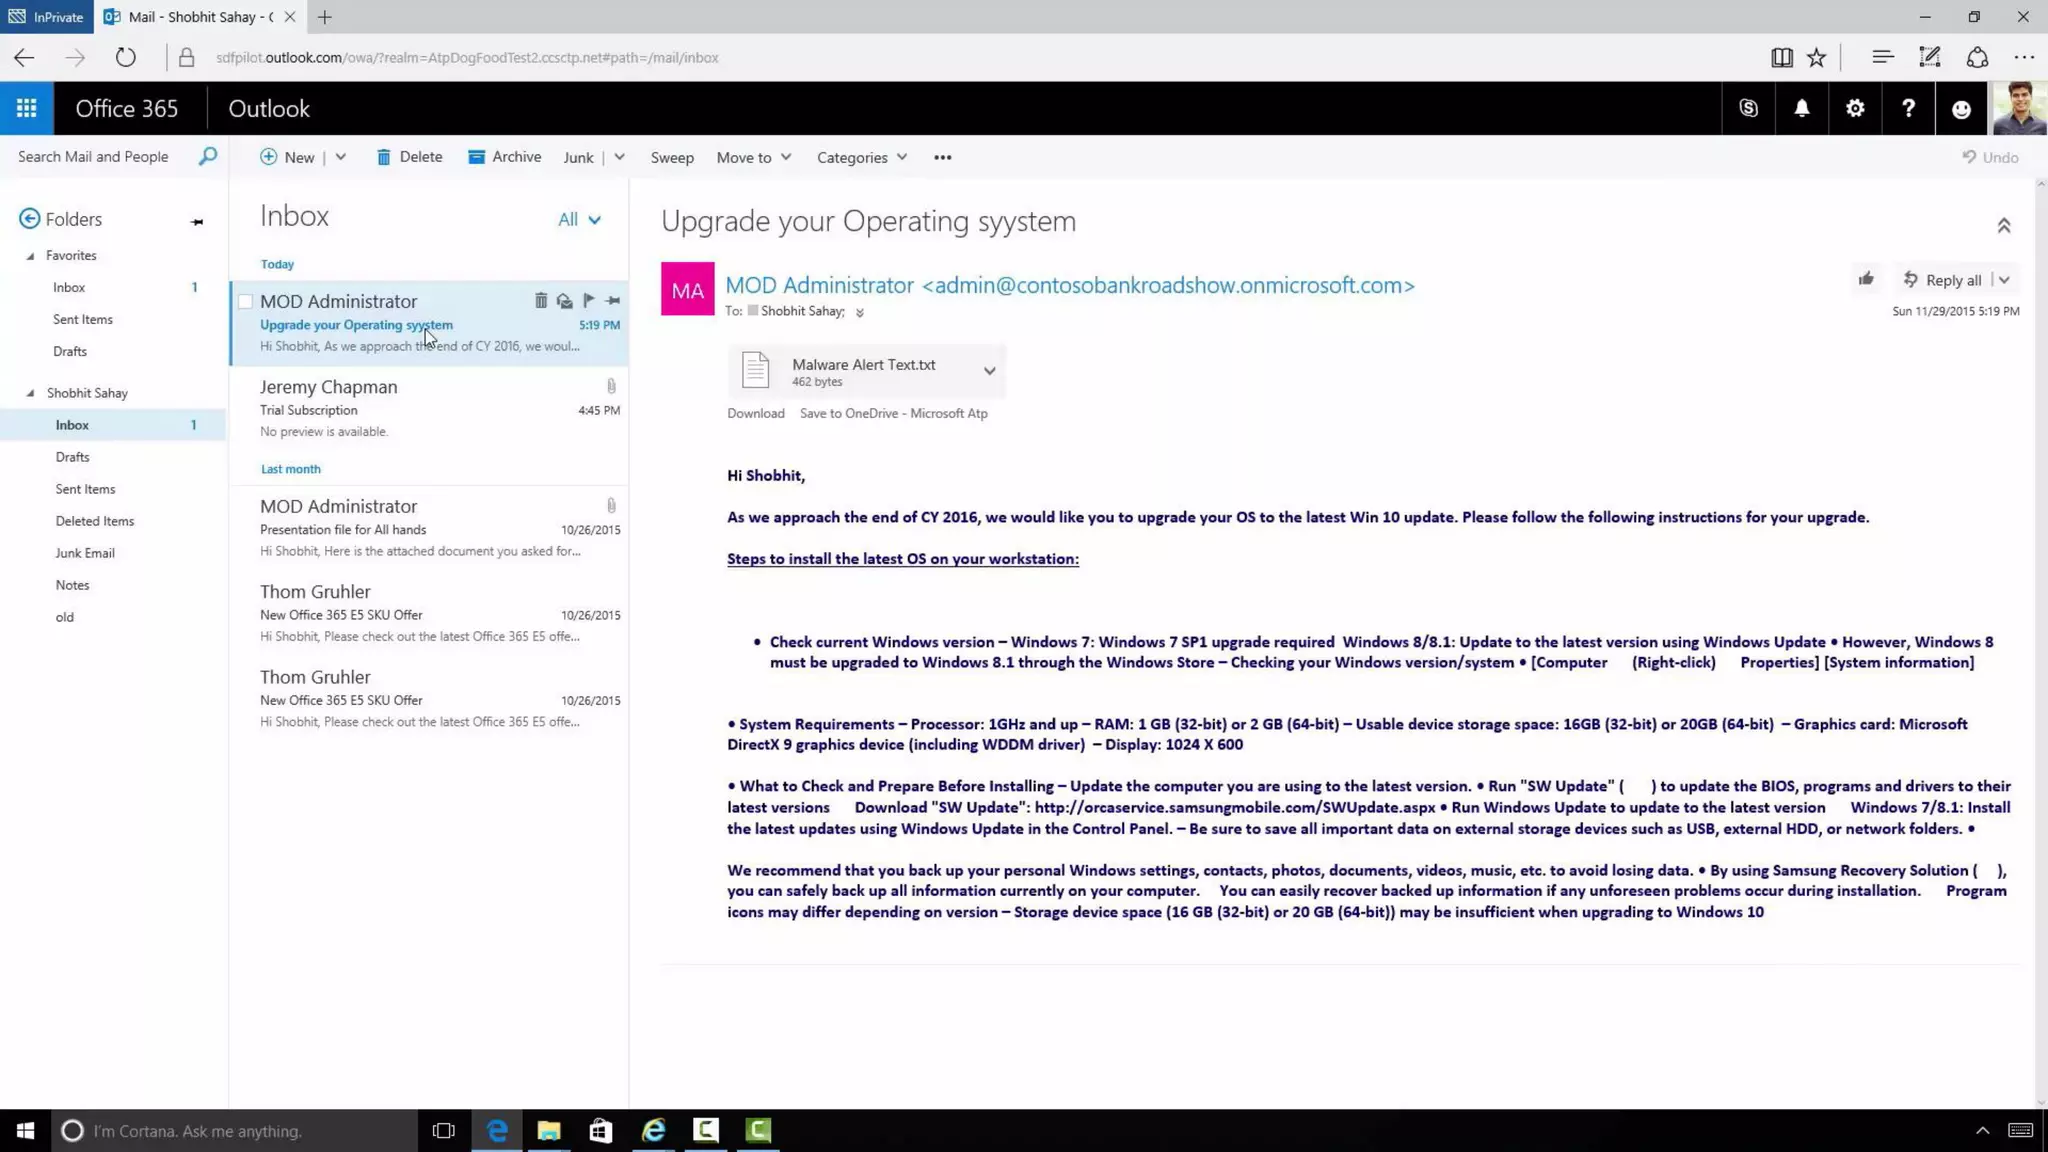
Task: Click the Skype icon in header
Action: [x=1748, y=108]
